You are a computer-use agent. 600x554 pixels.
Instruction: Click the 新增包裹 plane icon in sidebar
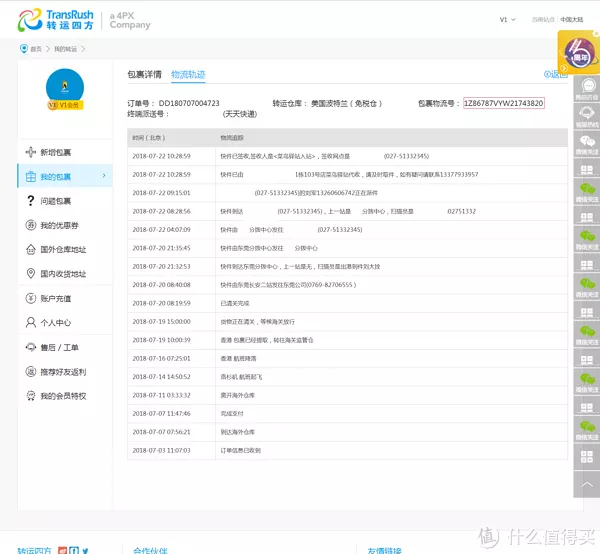tap(31, 152)
